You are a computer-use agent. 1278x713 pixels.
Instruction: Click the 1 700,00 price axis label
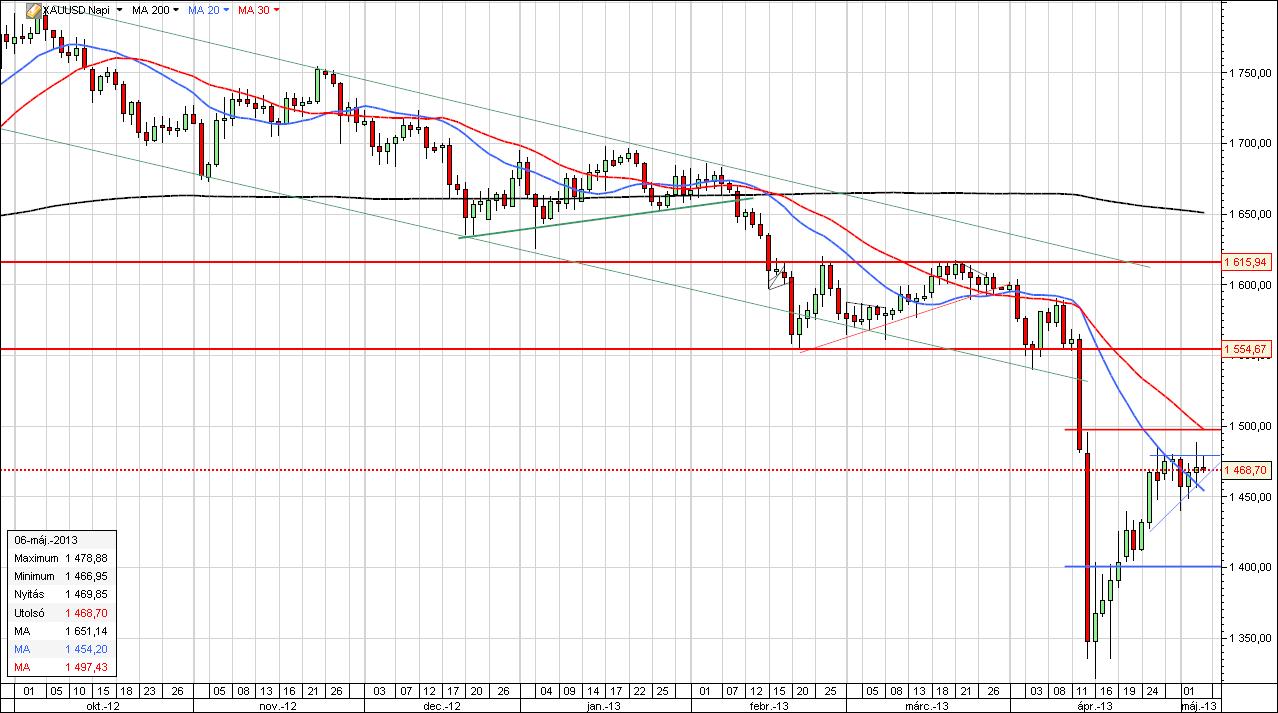click(1249, 144)
